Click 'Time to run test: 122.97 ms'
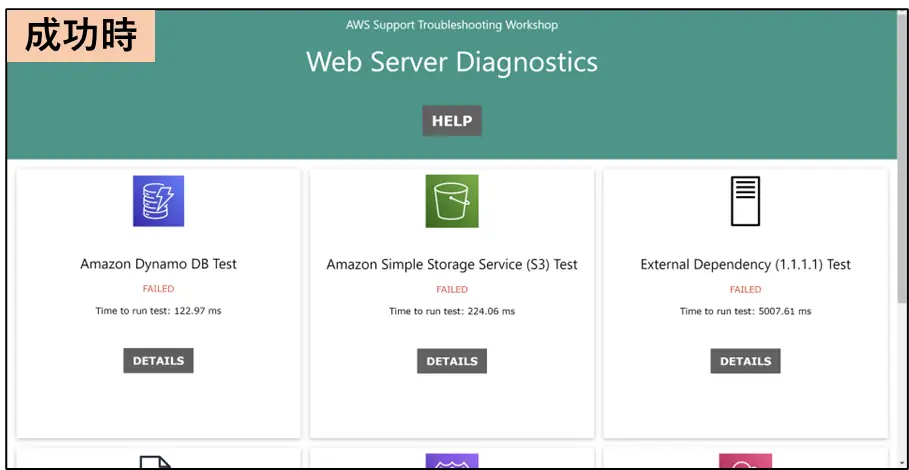The height and width of the screenshot is (470, 909). (x=158, y=311)
